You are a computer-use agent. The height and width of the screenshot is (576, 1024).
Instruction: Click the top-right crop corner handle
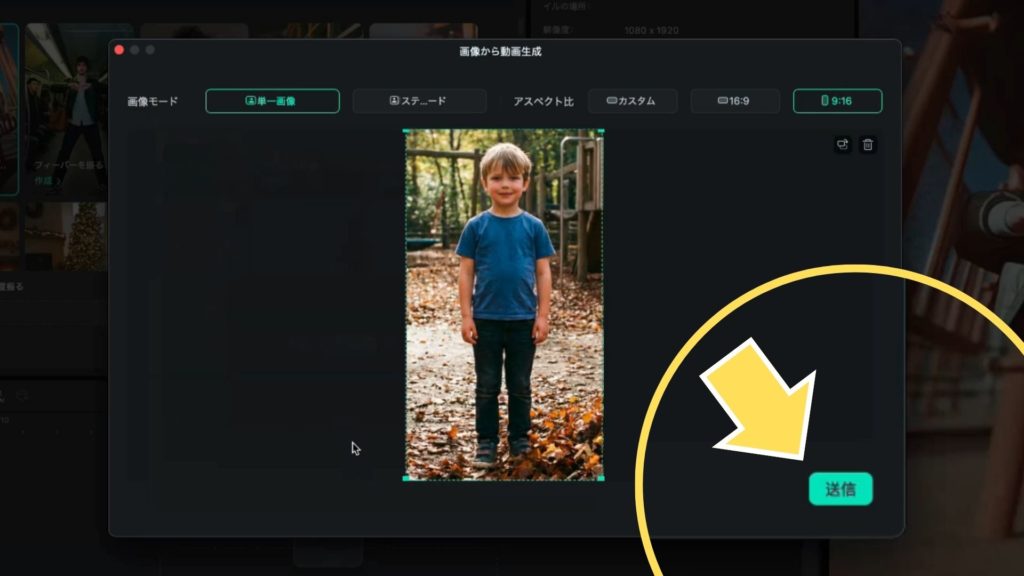[x=602, y=131]
